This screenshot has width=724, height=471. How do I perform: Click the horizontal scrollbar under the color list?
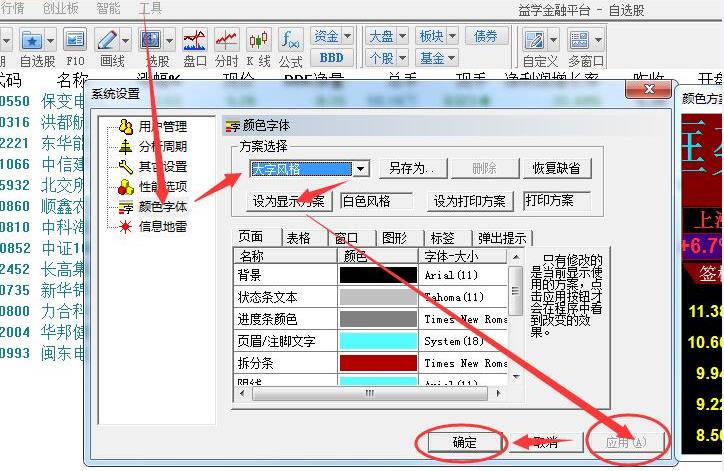(x=370, y=394)
